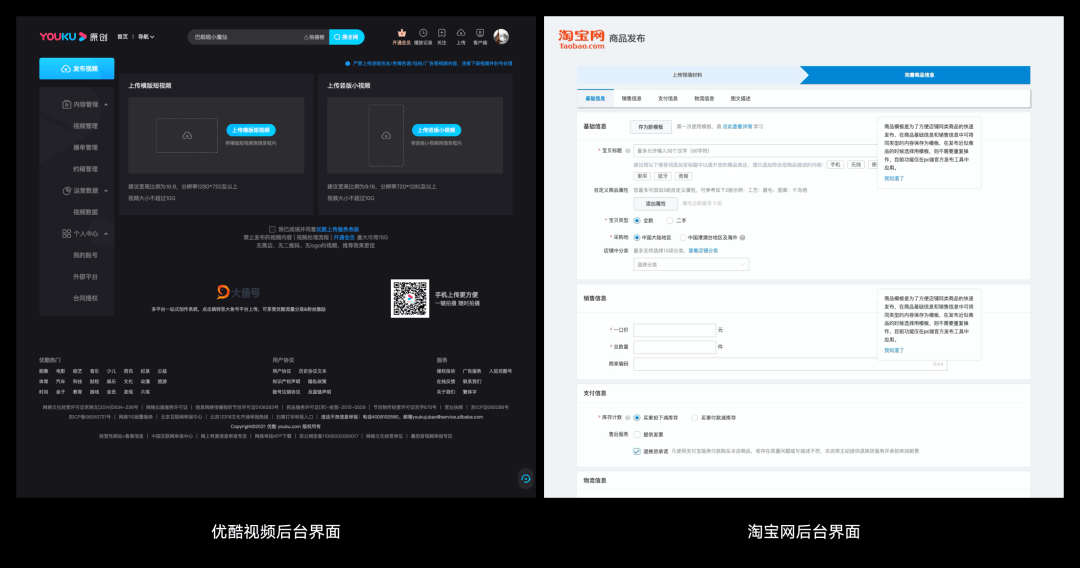
Task: Switch to the 图文描述 tab
Action: (740, 98)
